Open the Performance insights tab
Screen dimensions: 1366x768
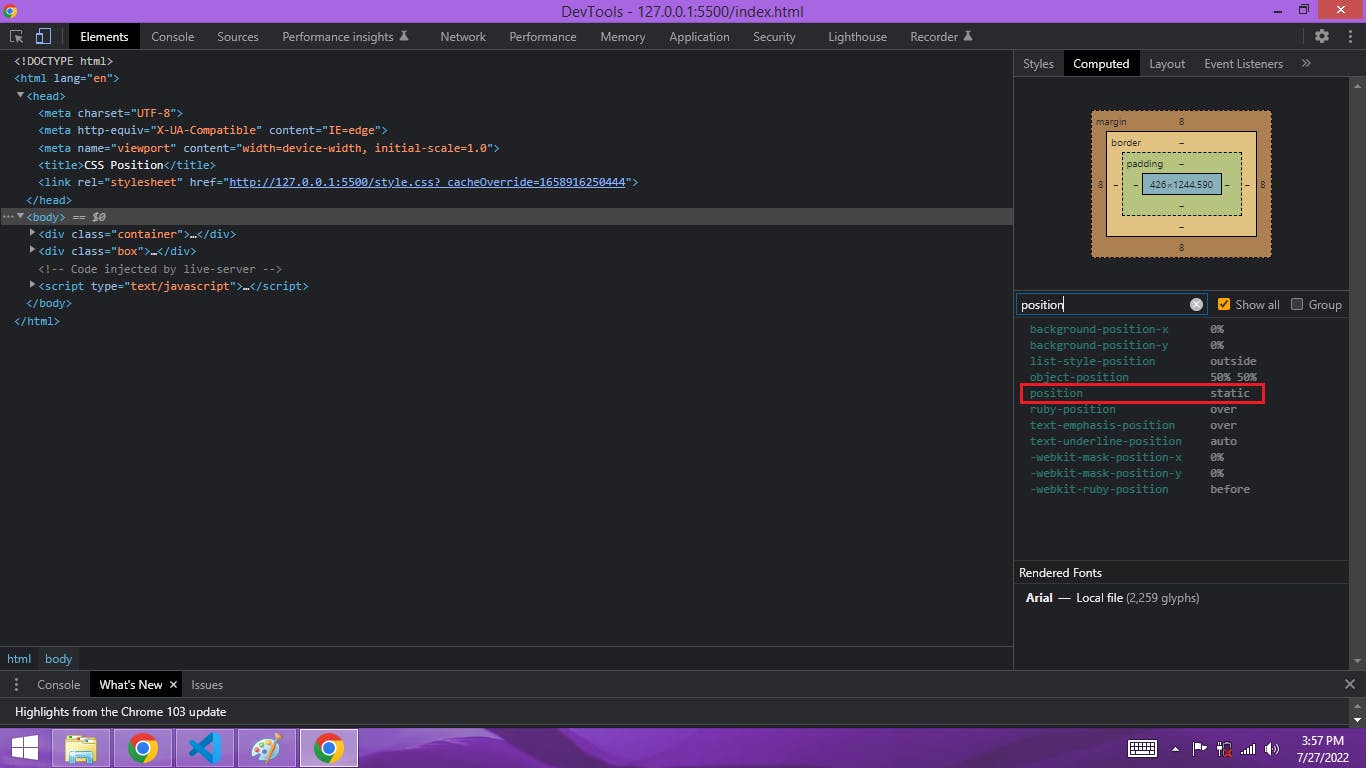click(x=345, y=36)
